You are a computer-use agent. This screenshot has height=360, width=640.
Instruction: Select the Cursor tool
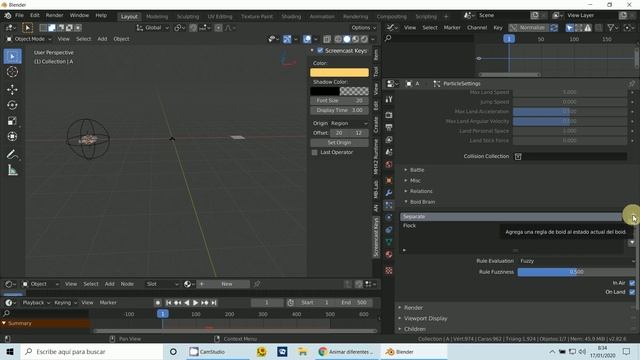click(x=12, y=72)
